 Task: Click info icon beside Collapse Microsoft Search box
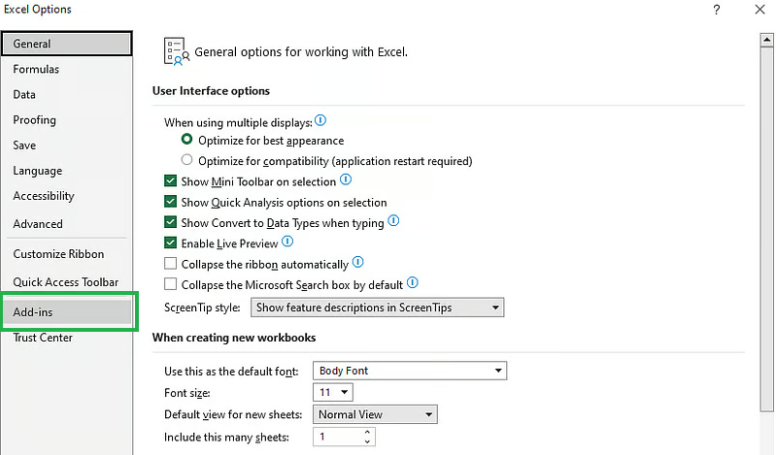pyautogui.click(x=412, y=284)
